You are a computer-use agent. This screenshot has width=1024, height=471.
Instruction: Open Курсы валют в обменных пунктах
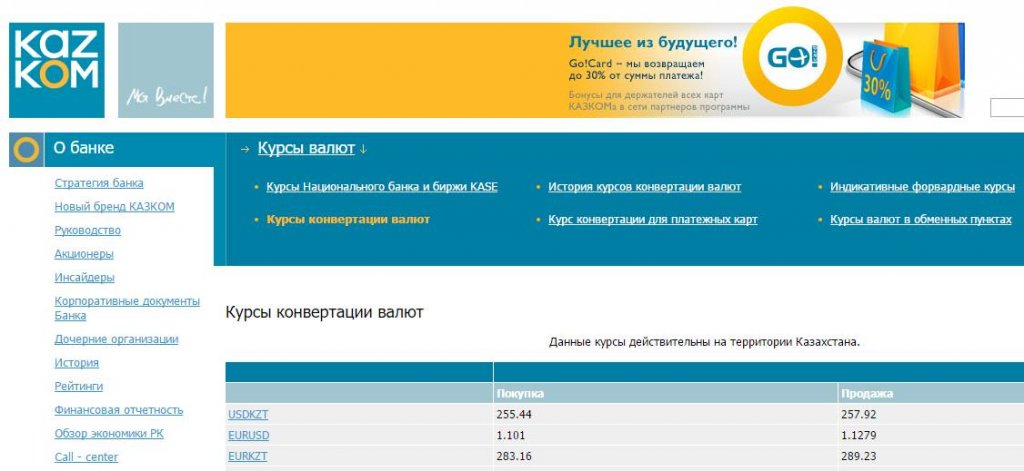[x=920, y=219]
